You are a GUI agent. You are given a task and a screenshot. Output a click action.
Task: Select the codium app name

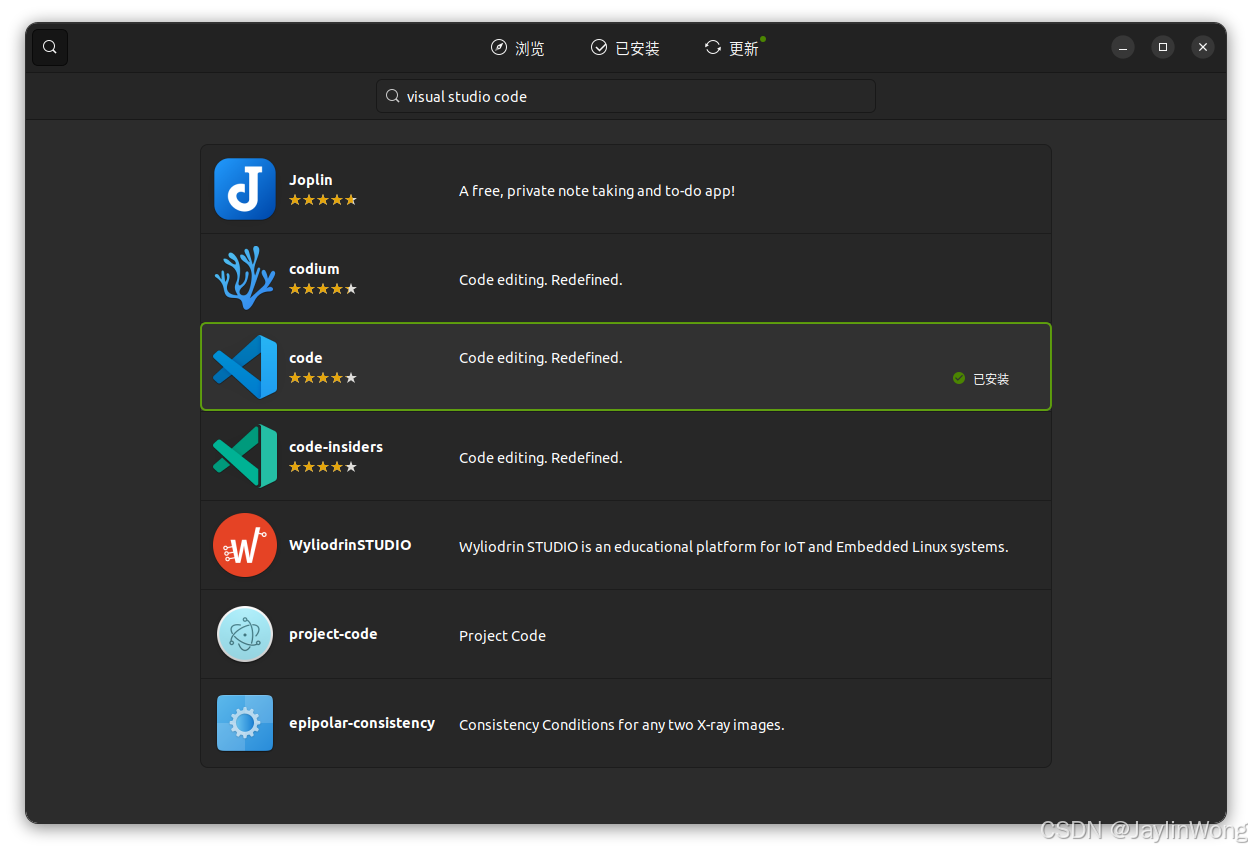[314, 269]
